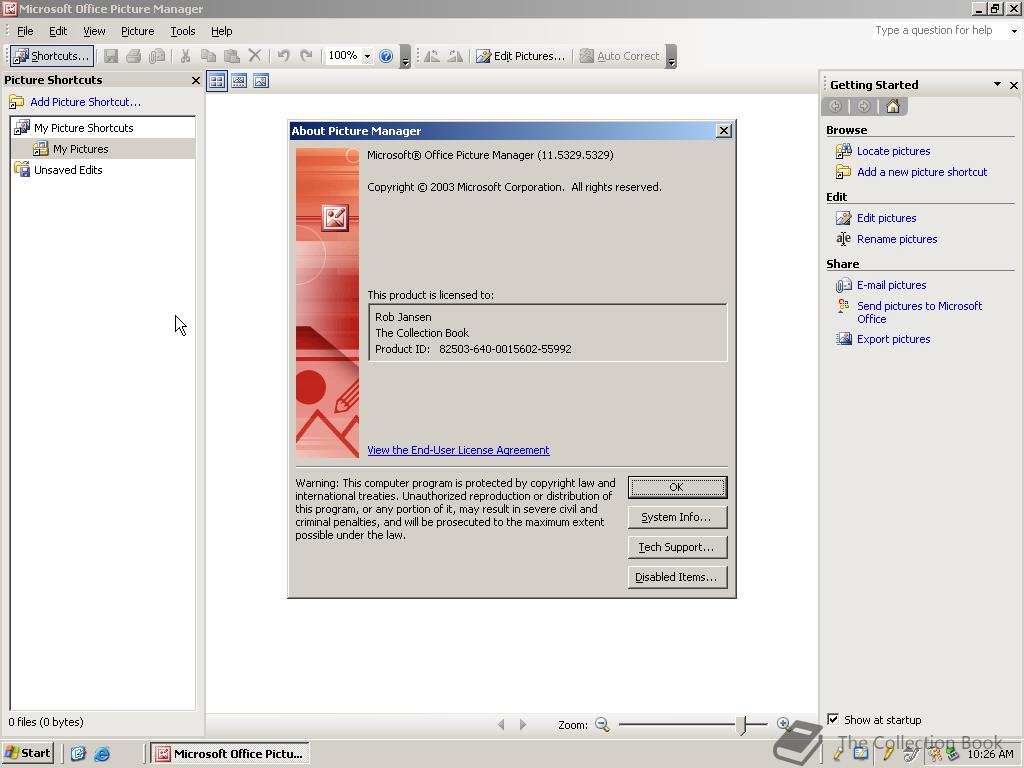Click the Type a question for help box
Screen dimensions: 1024x768
coord(940,30)
